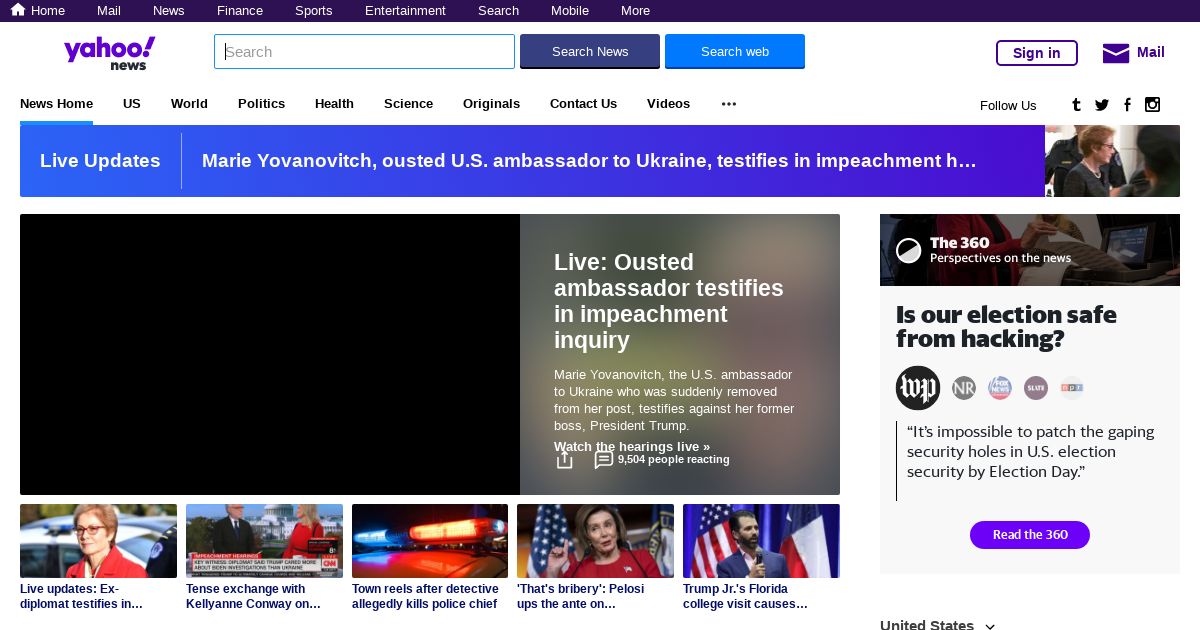Open the Live Updates Yovanovitch headline
Viewport: 1200px width, 630px height.
[589, 161]
